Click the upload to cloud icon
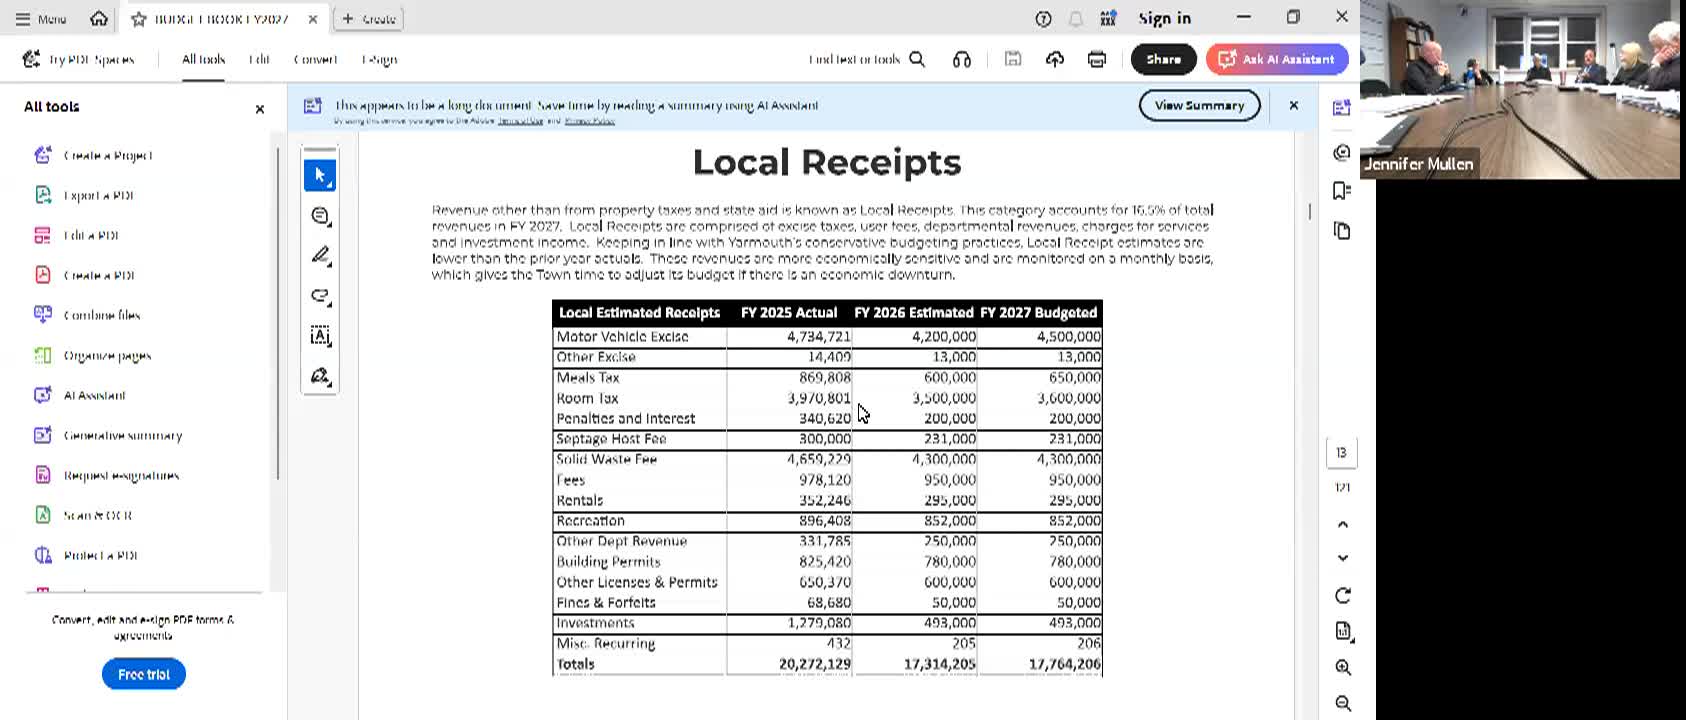1686x720 pixels. 1055,59
